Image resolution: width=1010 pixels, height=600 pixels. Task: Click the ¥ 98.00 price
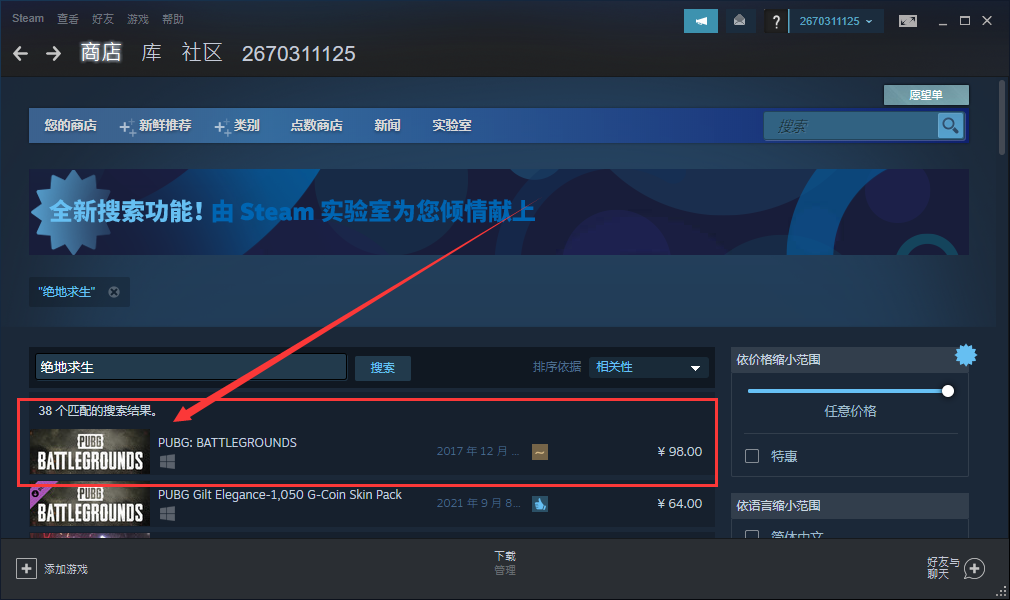point(680,452)
